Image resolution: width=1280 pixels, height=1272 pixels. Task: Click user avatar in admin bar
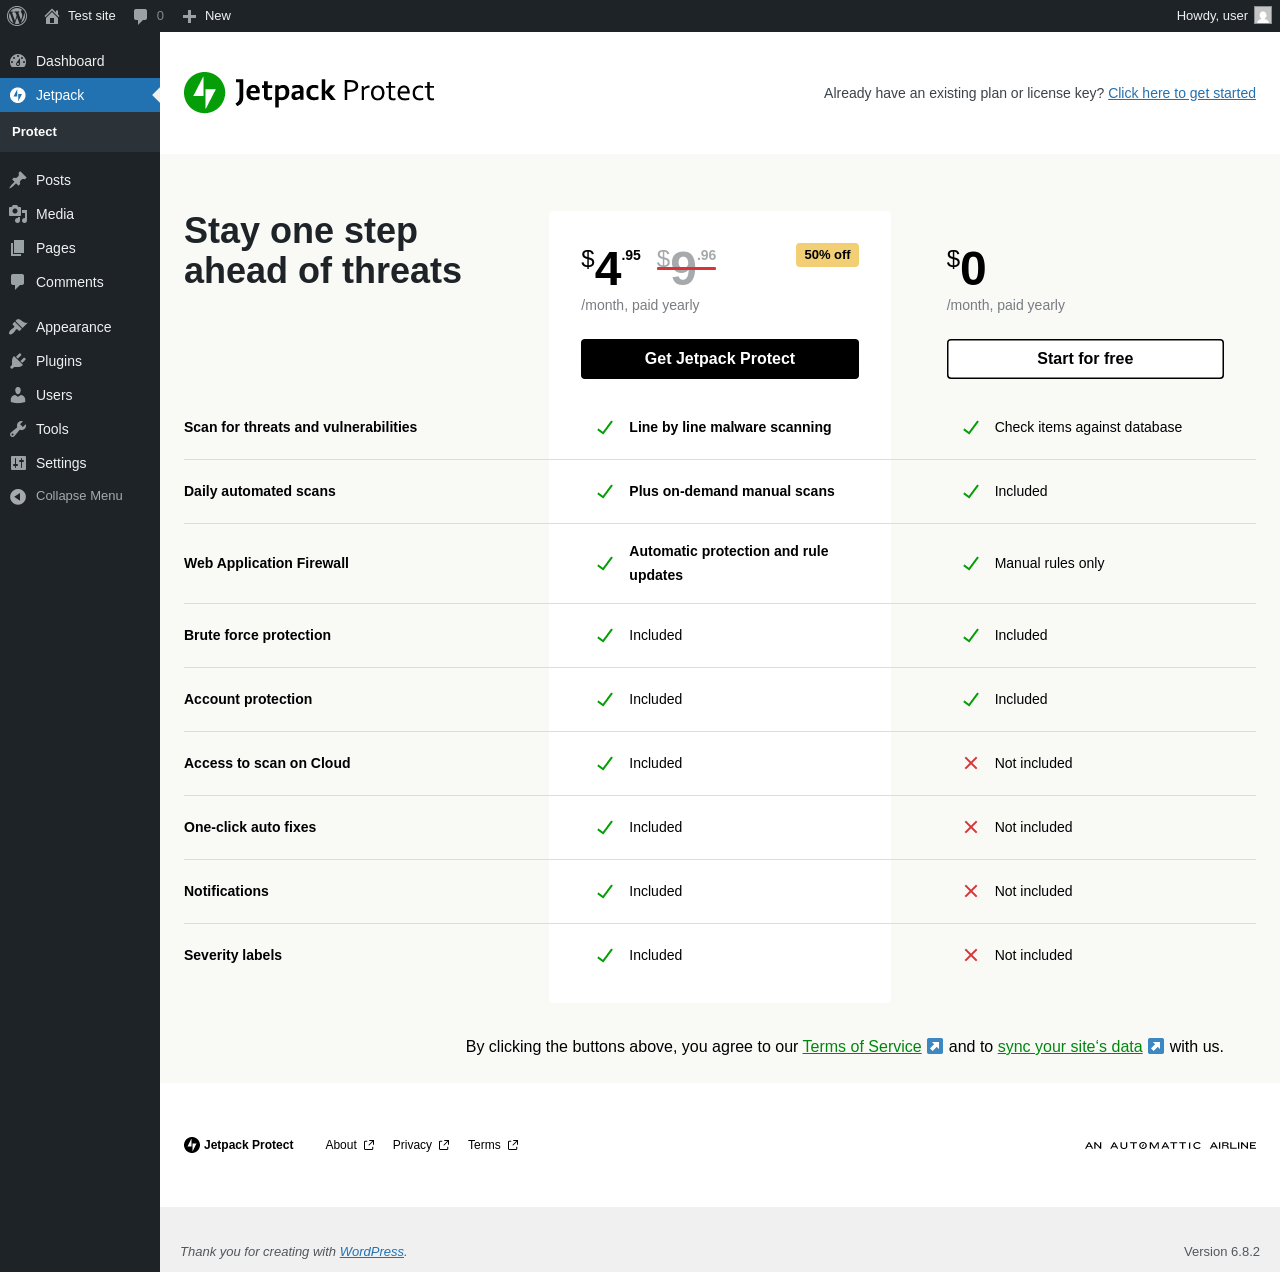click(1263, 15)
